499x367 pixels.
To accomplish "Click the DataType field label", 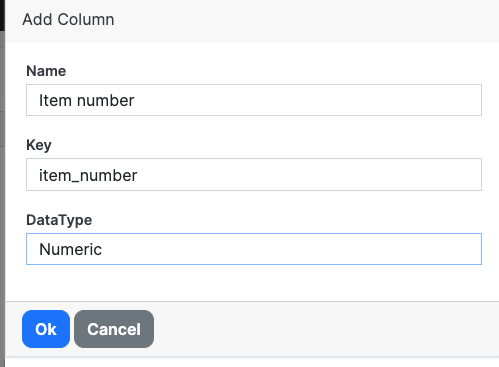I will point(59,220).
